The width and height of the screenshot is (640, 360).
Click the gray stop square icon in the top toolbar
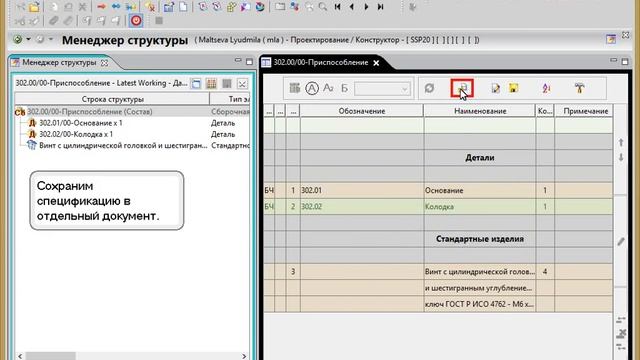159,20
